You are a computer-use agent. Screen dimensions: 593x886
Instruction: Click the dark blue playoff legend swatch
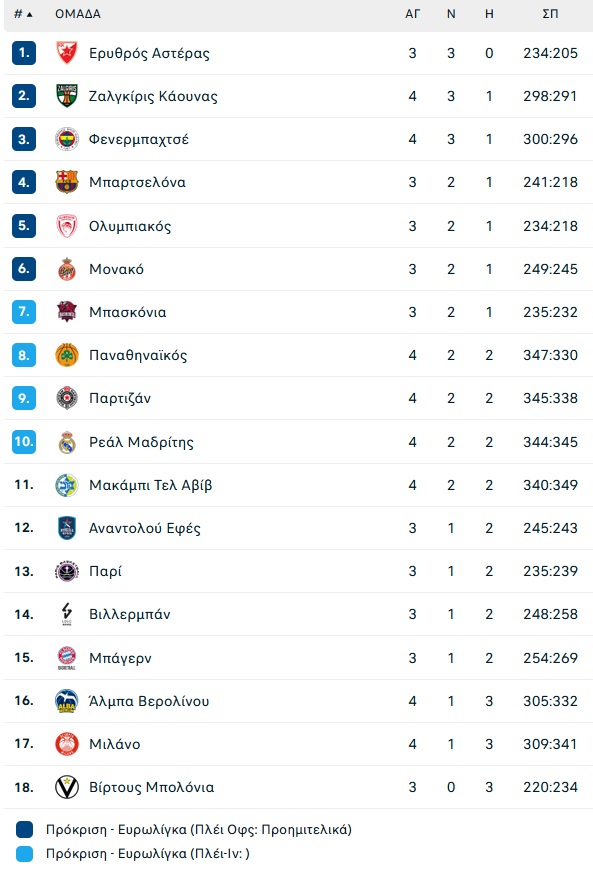coord(24,829)
